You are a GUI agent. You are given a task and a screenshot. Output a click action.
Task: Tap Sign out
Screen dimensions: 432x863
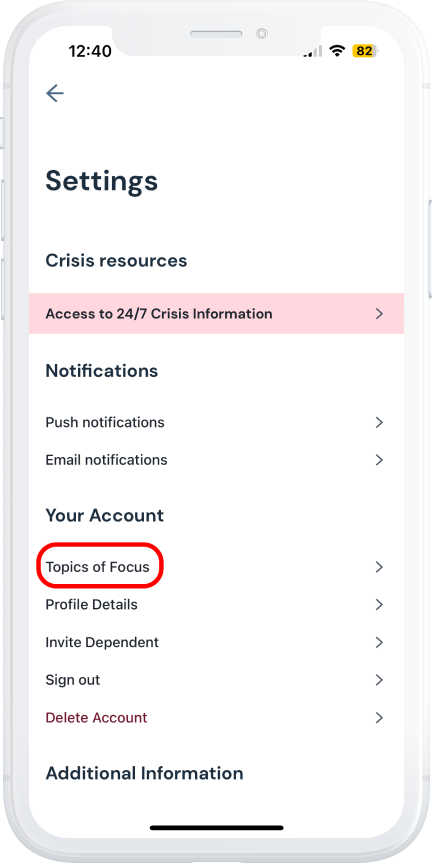point(216,680)
